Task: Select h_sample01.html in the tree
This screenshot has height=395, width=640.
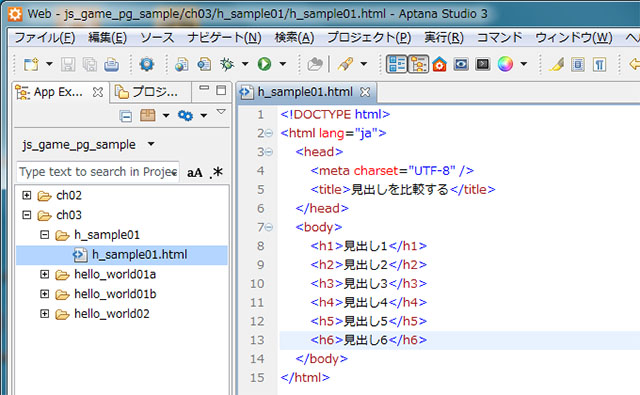Action: tap(122, 255)
